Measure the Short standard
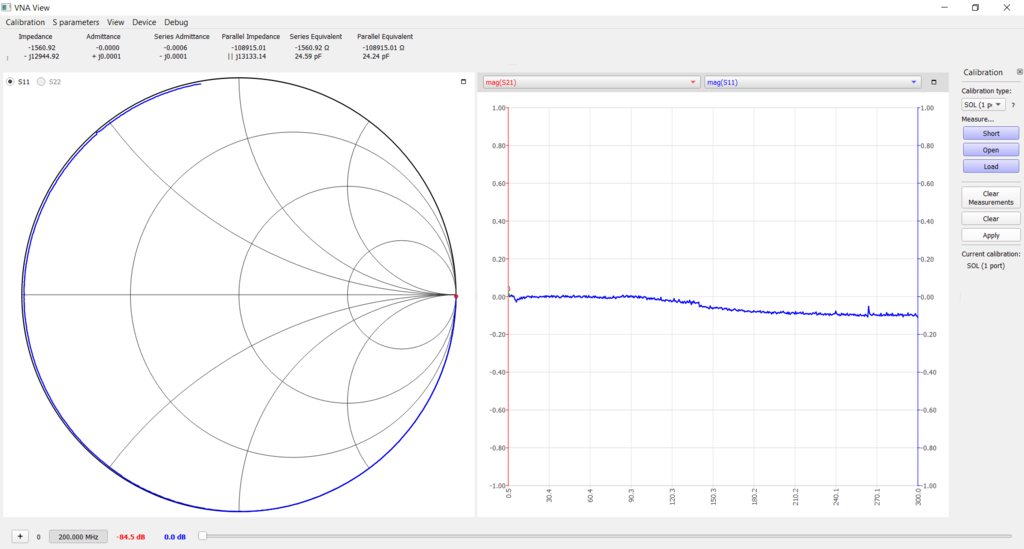1024x549 pixels. click(x=991, y=133)
